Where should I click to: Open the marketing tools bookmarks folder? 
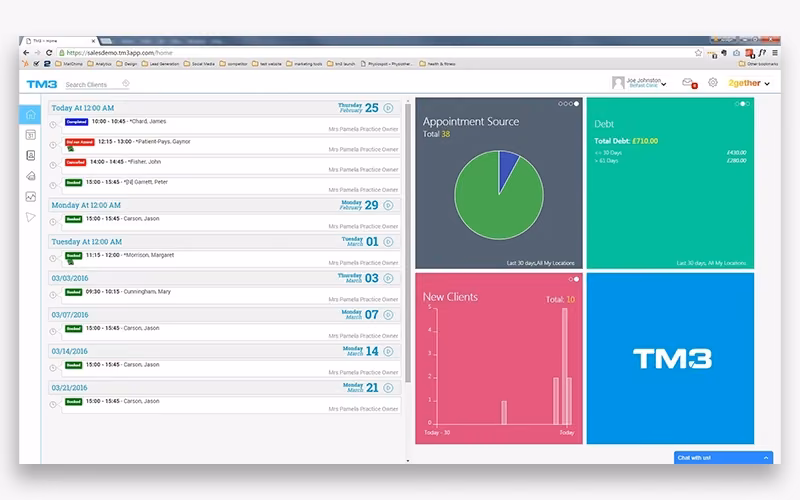click(x=304, y=64)
